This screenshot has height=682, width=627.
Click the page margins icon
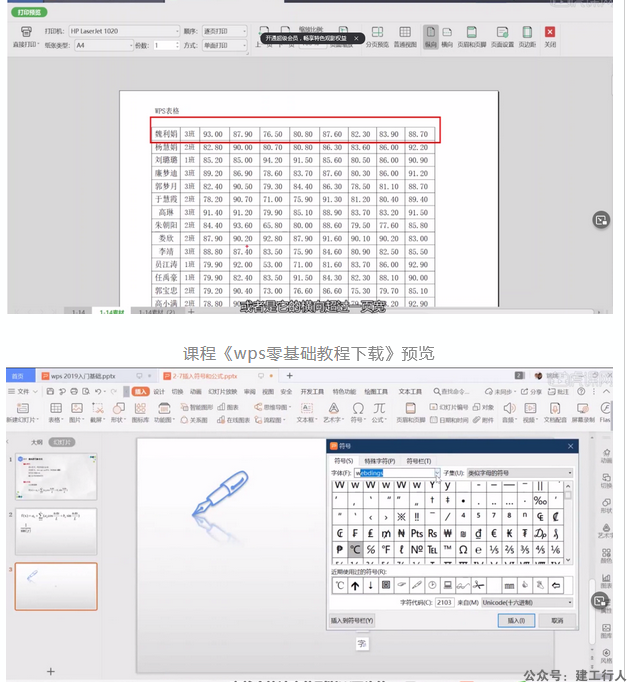click(527, 32)
